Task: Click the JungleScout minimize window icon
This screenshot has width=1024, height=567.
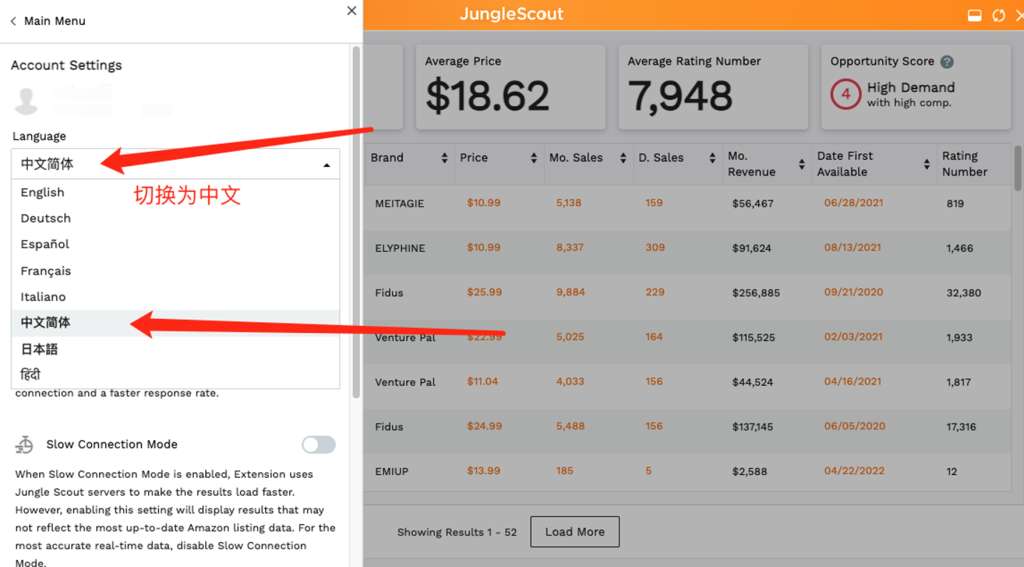Action: point(974,16)
